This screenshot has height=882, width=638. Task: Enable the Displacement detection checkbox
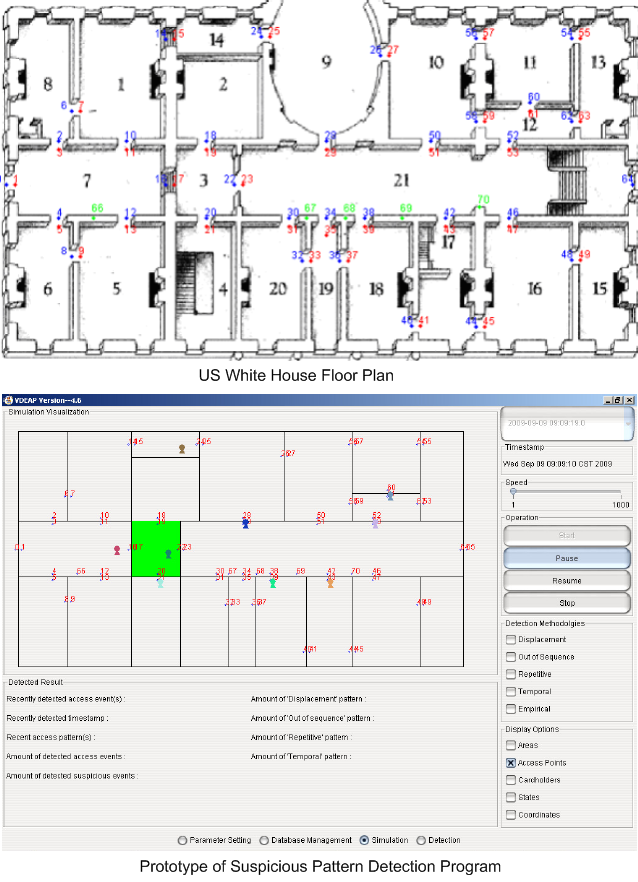[511, 640]
